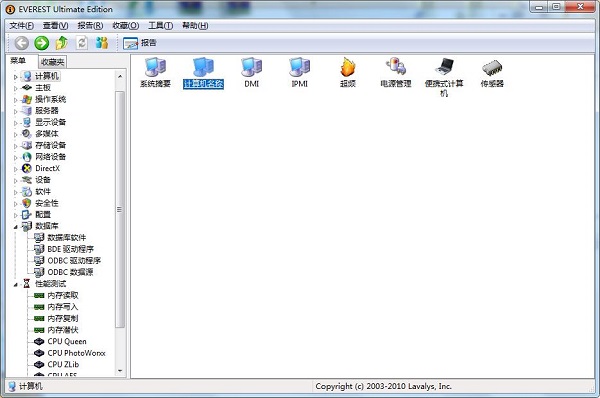Viewport: 600px width, 398px height.
Task: Open the 报告(R) menu
Action: click(90, 26)
